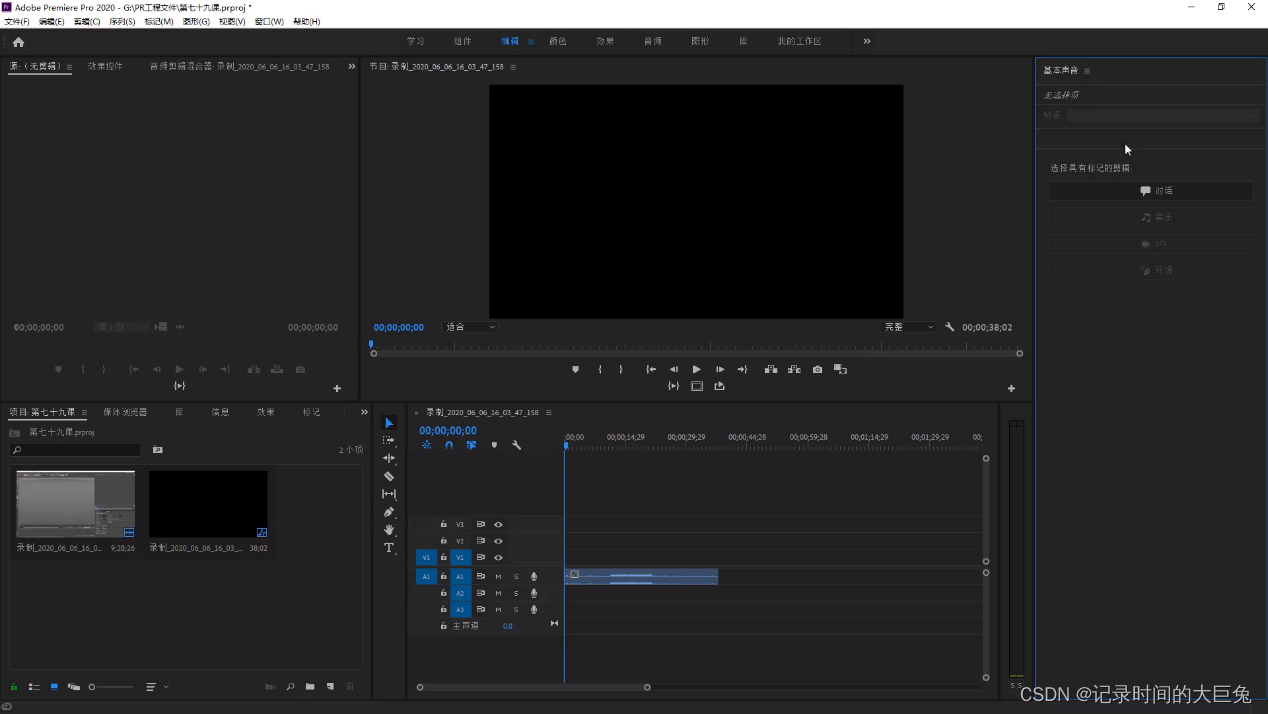Click the new search bin icon beside the search field
Image resolution: width=1268 pixels, height=714 pixels.
pyautogui.click(x=157, y=450)
